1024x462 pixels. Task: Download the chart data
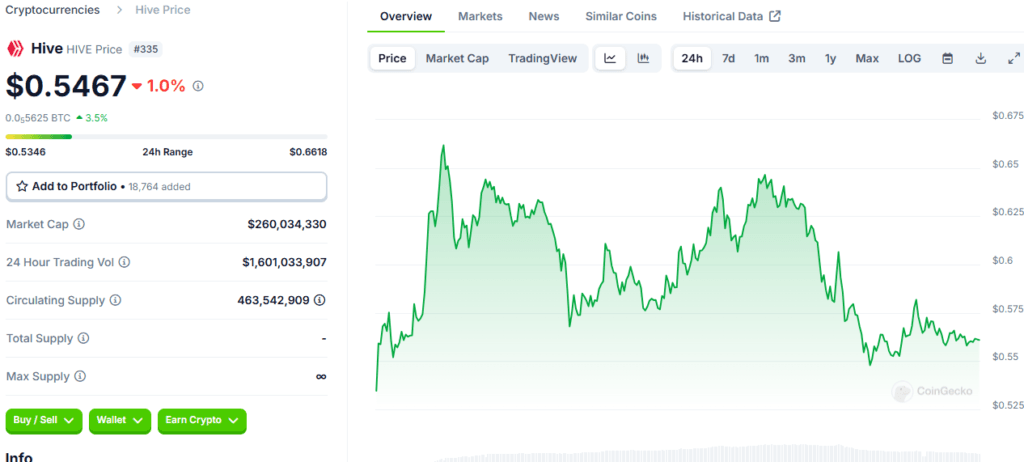click(980, 58)
